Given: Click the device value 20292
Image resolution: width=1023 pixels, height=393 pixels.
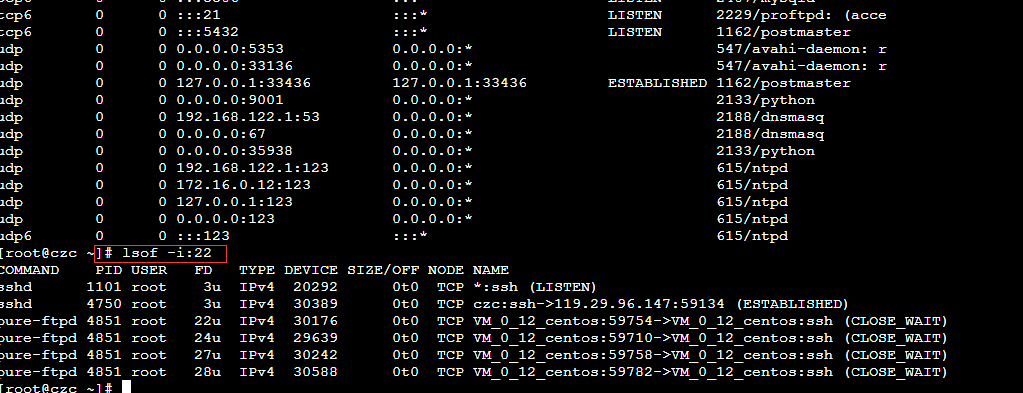Looking at the screenshot, I should 315,287.
